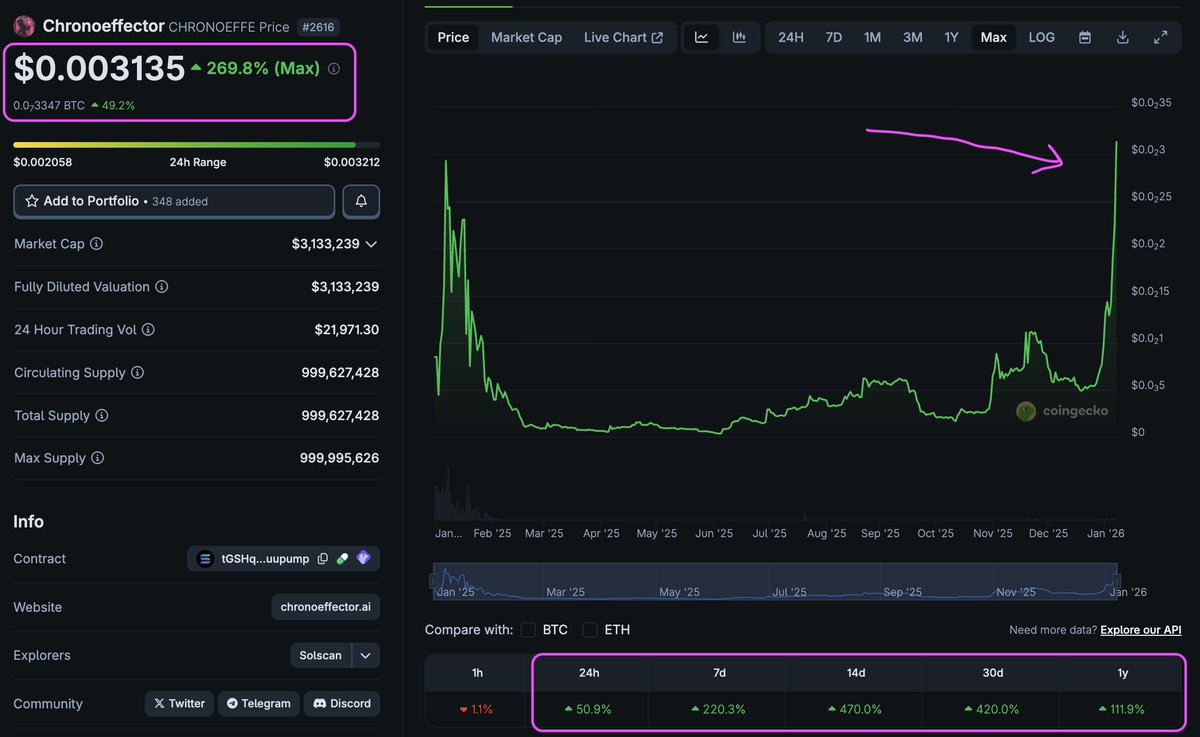Expand the Market Cap details chevron

pos(371,244)
